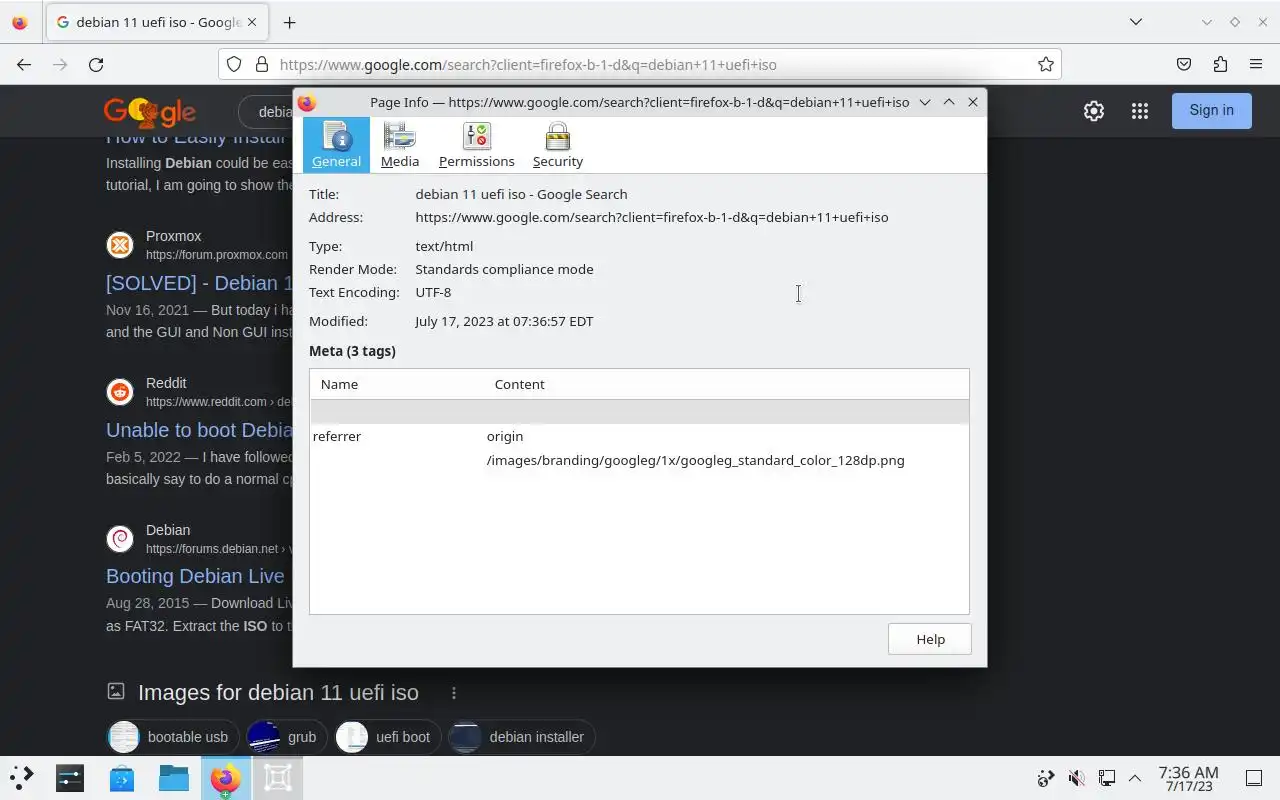This screenshot has height=800, width=1280.
Task: Expand the hidden system tray icons arrow
Action: [x=1135, y=778]
